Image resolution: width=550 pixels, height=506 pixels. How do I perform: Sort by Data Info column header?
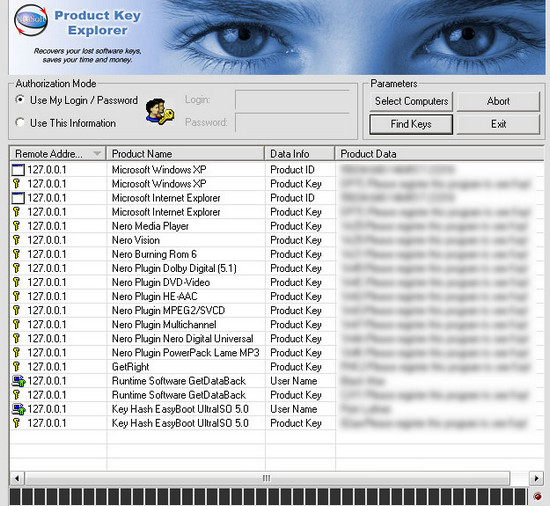click(300, 154)
